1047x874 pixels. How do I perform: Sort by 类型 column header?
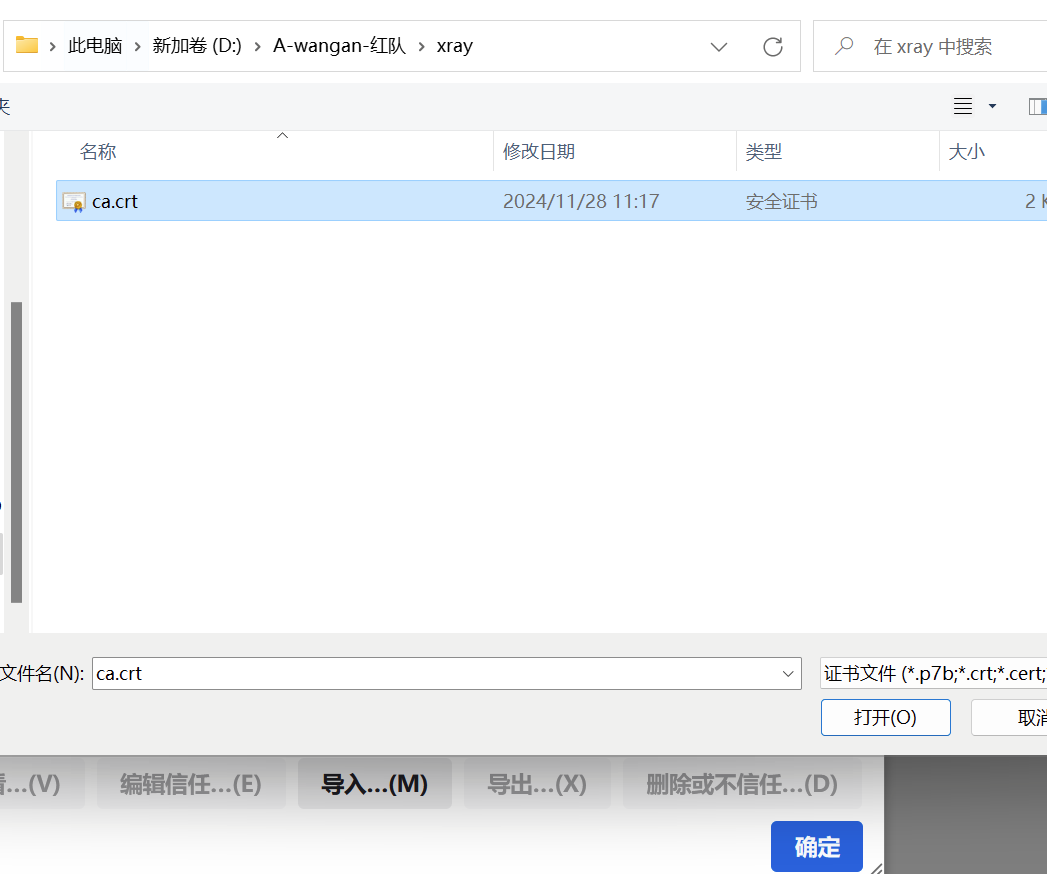763,152
